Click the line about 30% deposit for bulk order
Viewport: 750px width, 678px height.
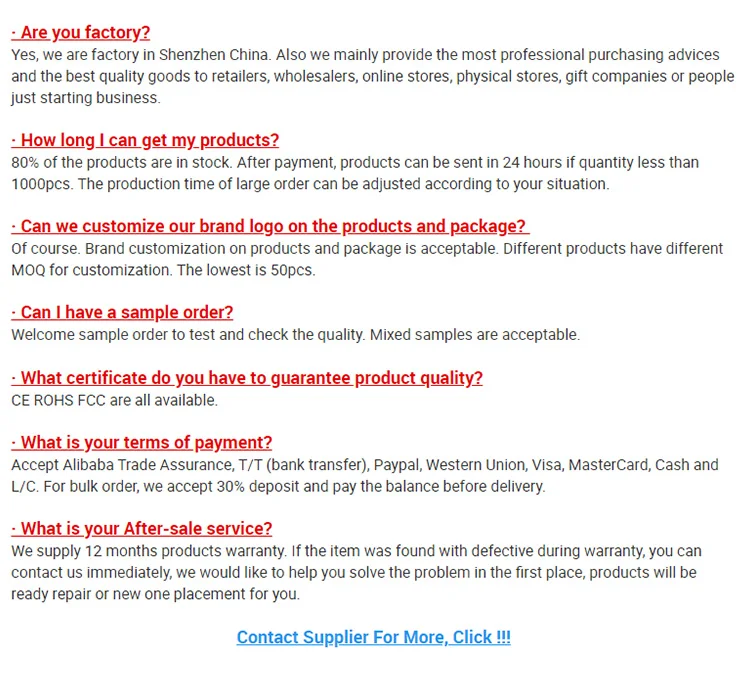(x=278, y=486)
